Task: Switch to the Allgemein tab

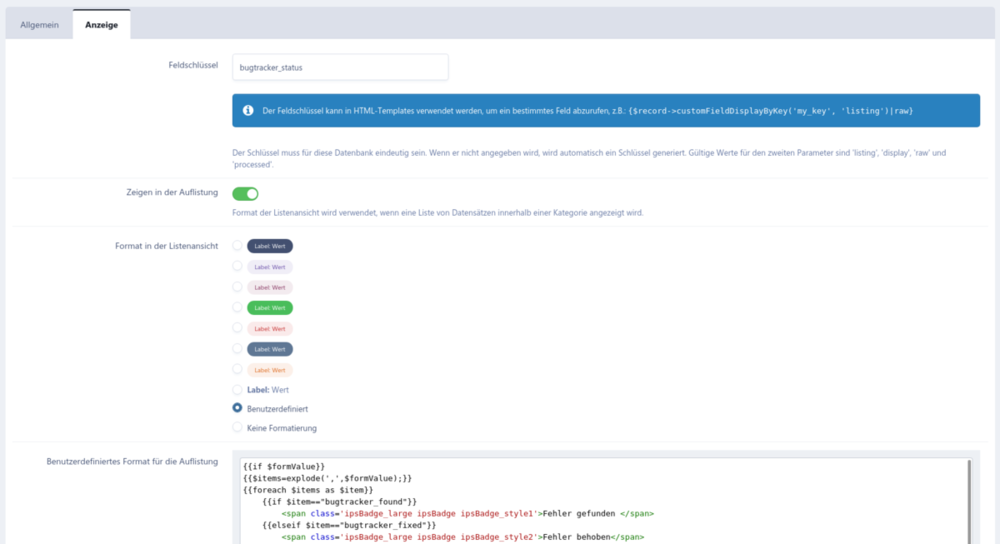Action: [40, 24]
